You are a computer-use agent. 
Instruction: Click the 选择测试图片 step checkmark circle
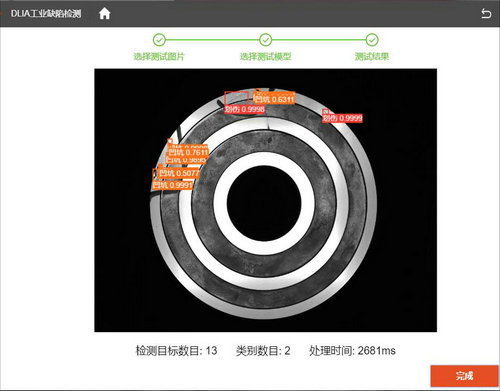point(159,40)
